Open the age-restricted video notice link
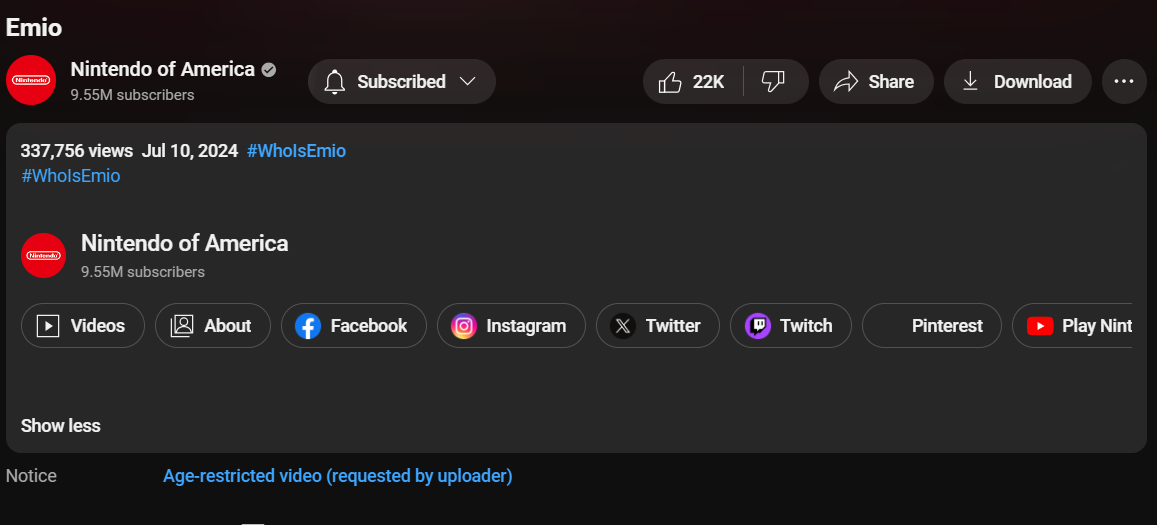1157x525 pixels. 337,476
